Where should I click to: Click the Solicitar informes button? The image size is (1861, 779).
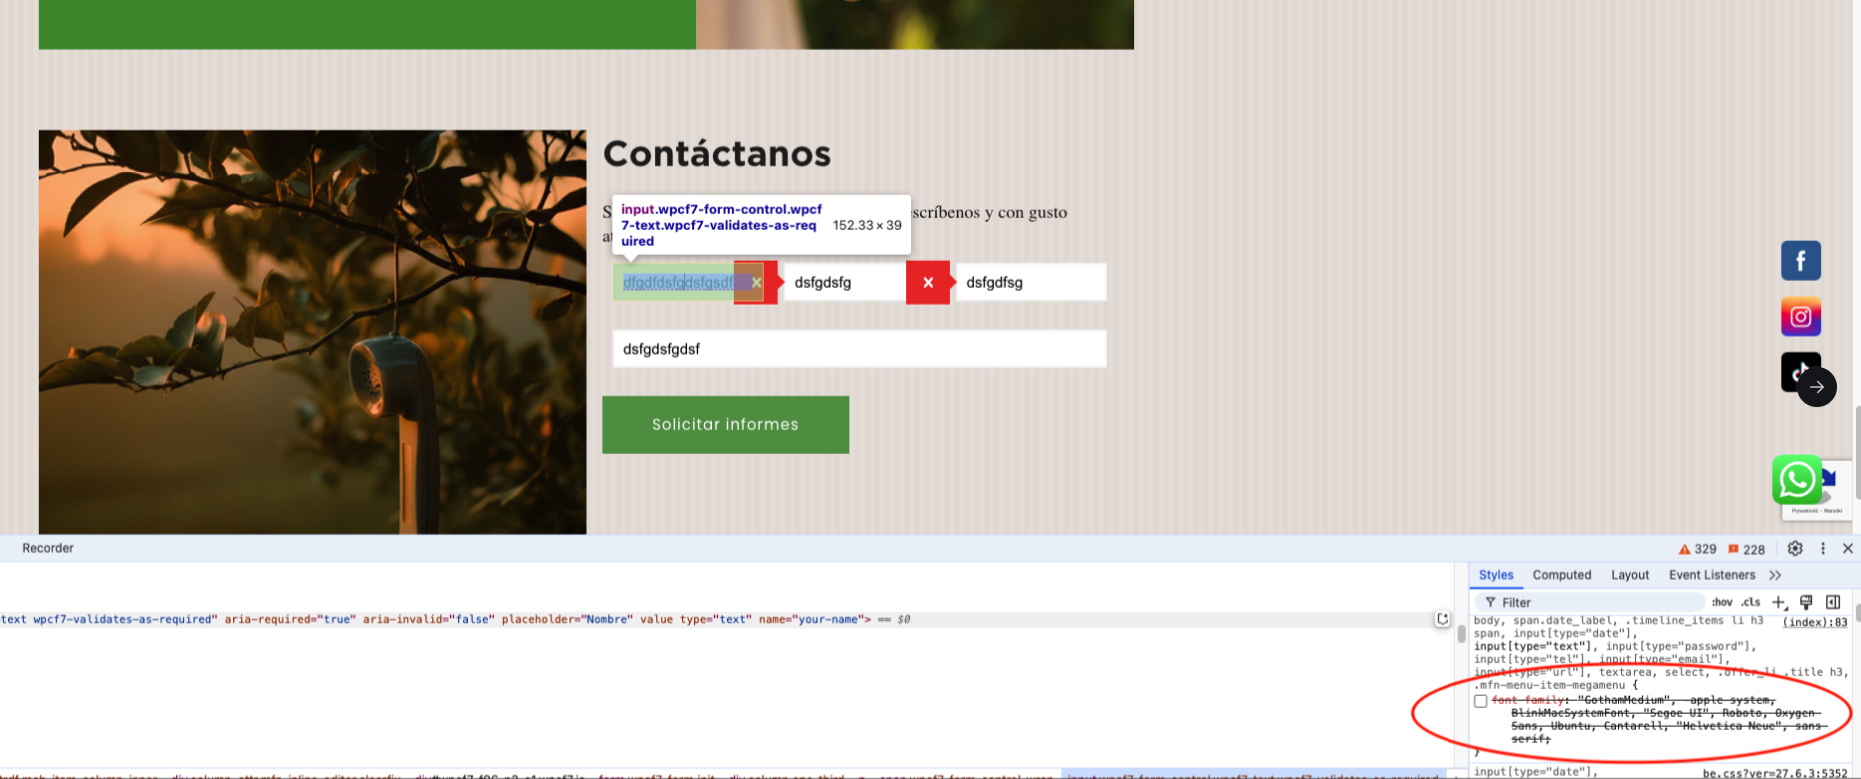tap(725, 424)
